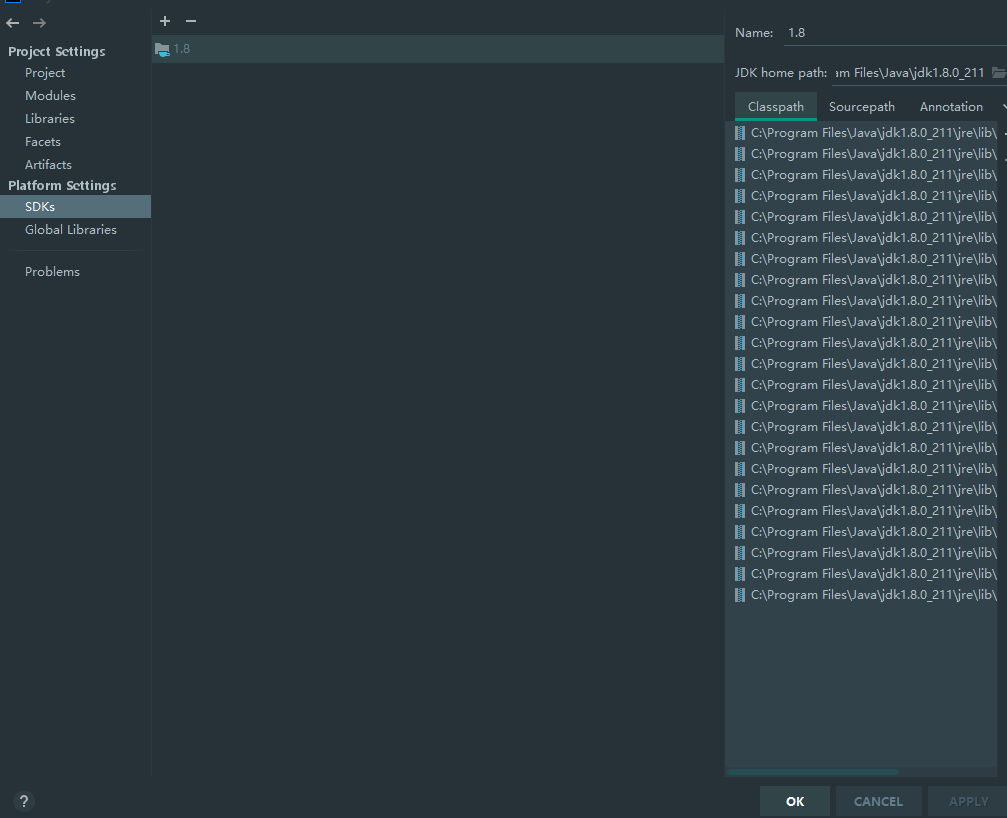Open Project settings page
This screenshot has width=1007, height=818.
point(45,73)
